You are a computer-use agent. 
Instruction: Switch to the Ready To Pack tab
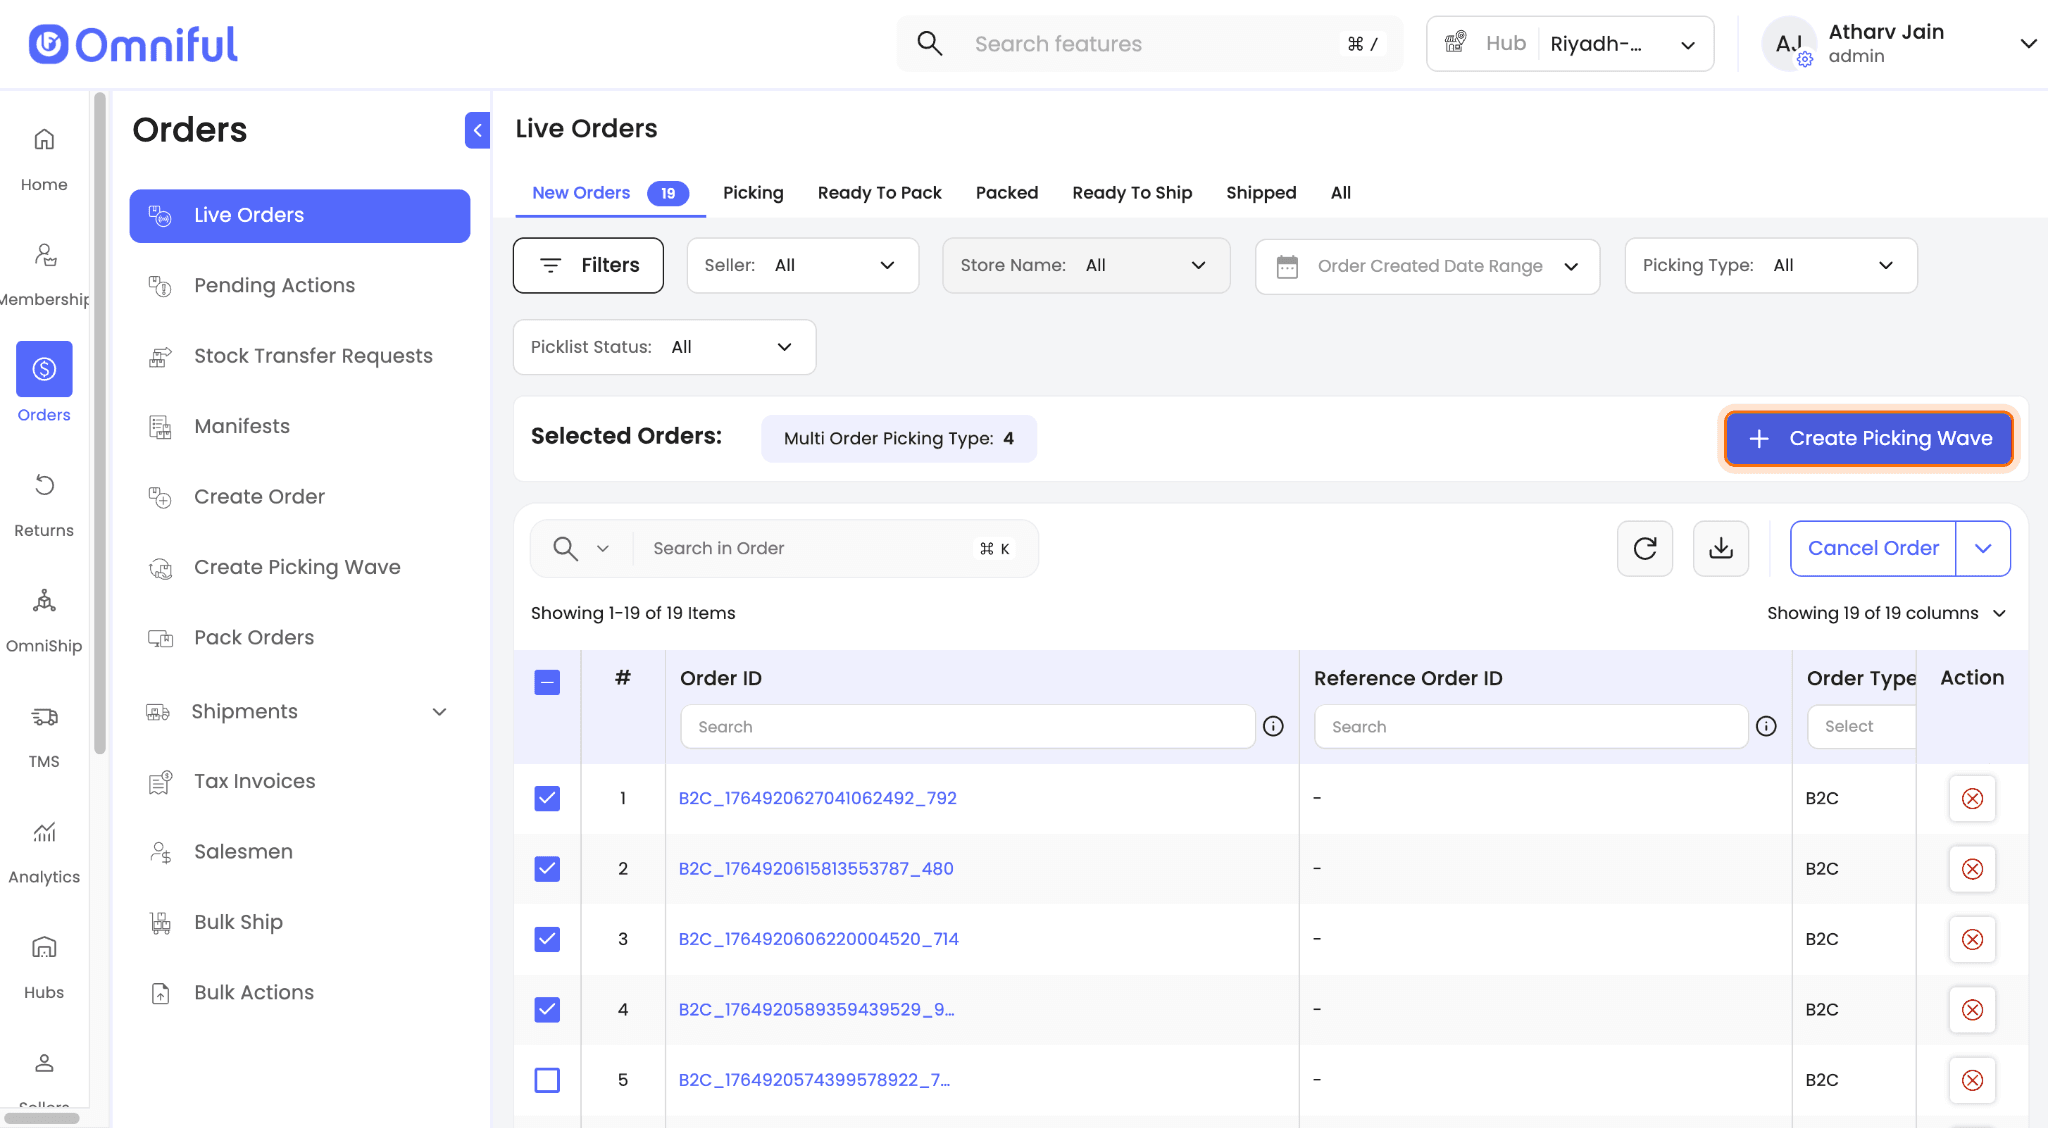tap(879, 193)
